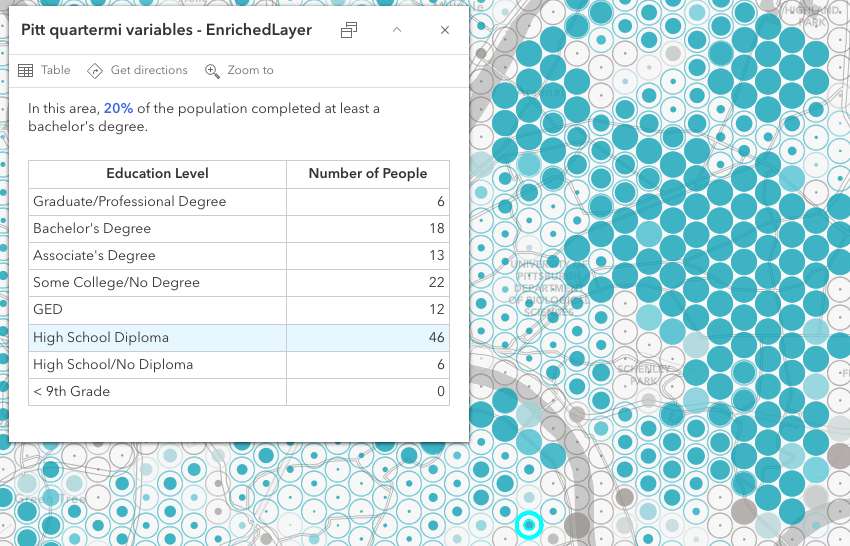
Task: Click the Education Level column header
Action: [x=157, y=173]
